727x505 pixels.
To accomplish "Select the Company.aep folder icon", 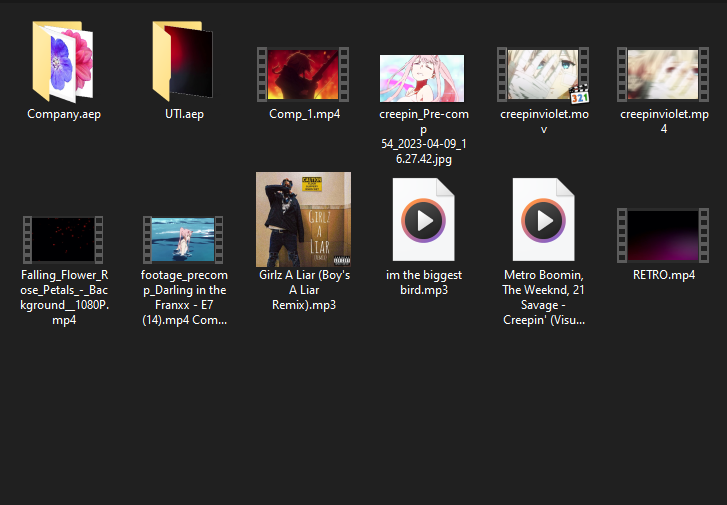I will tap(63, 62).
